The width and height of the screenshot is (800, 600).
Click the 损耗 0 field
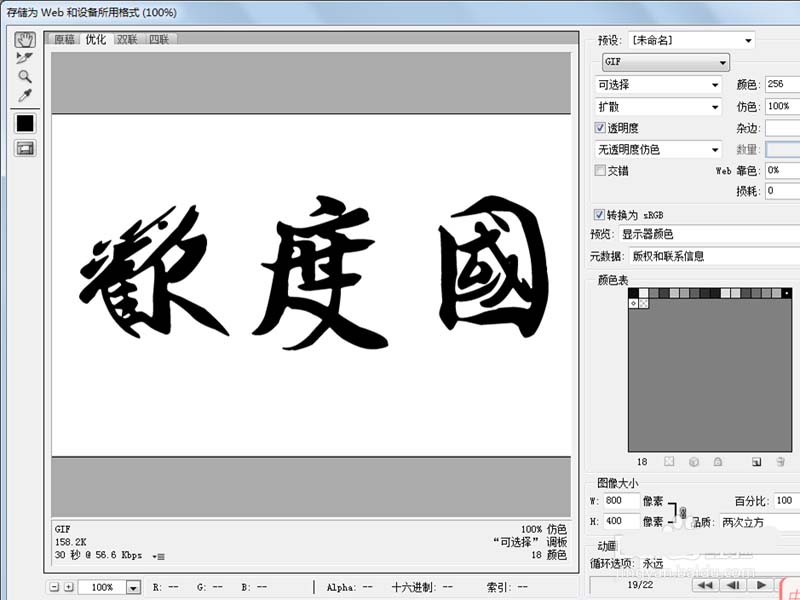782,191
